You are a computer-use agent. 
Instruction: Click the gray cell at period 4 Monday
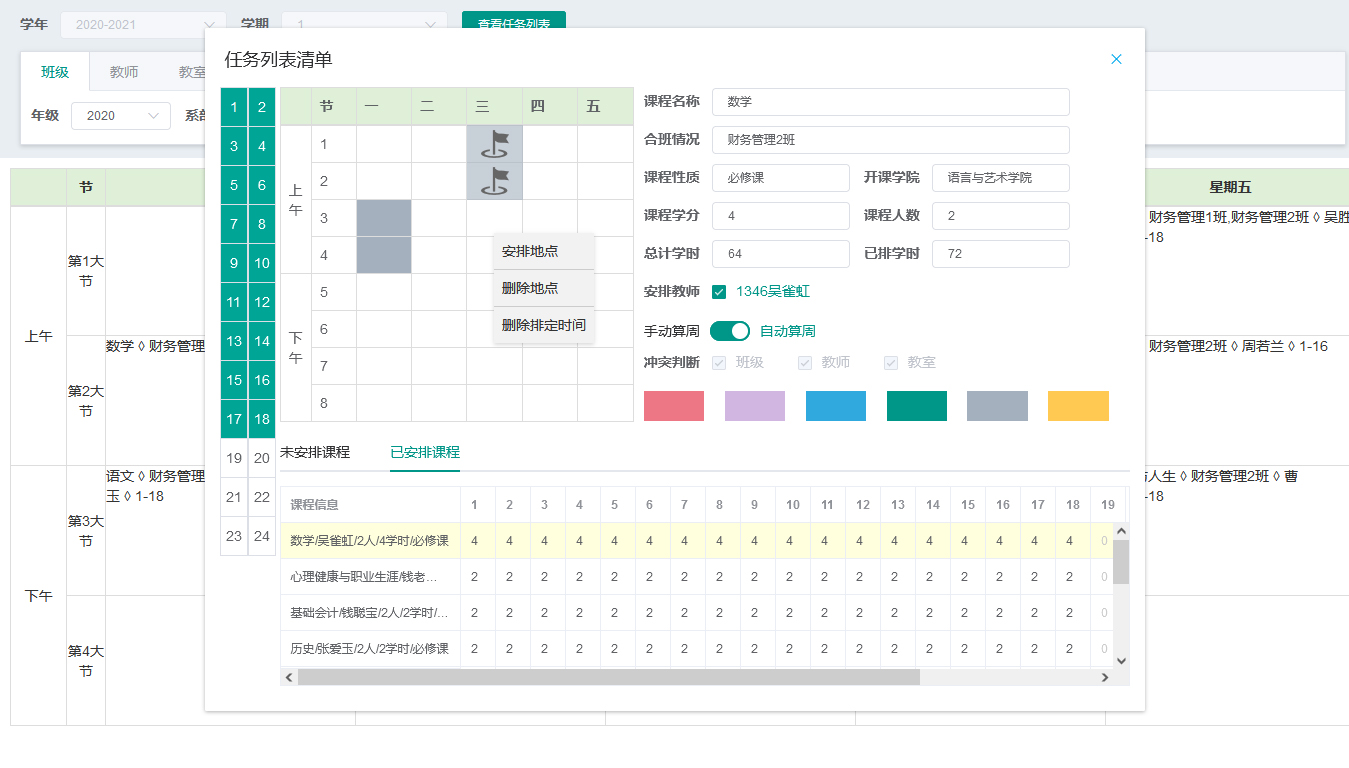(384, 255)
